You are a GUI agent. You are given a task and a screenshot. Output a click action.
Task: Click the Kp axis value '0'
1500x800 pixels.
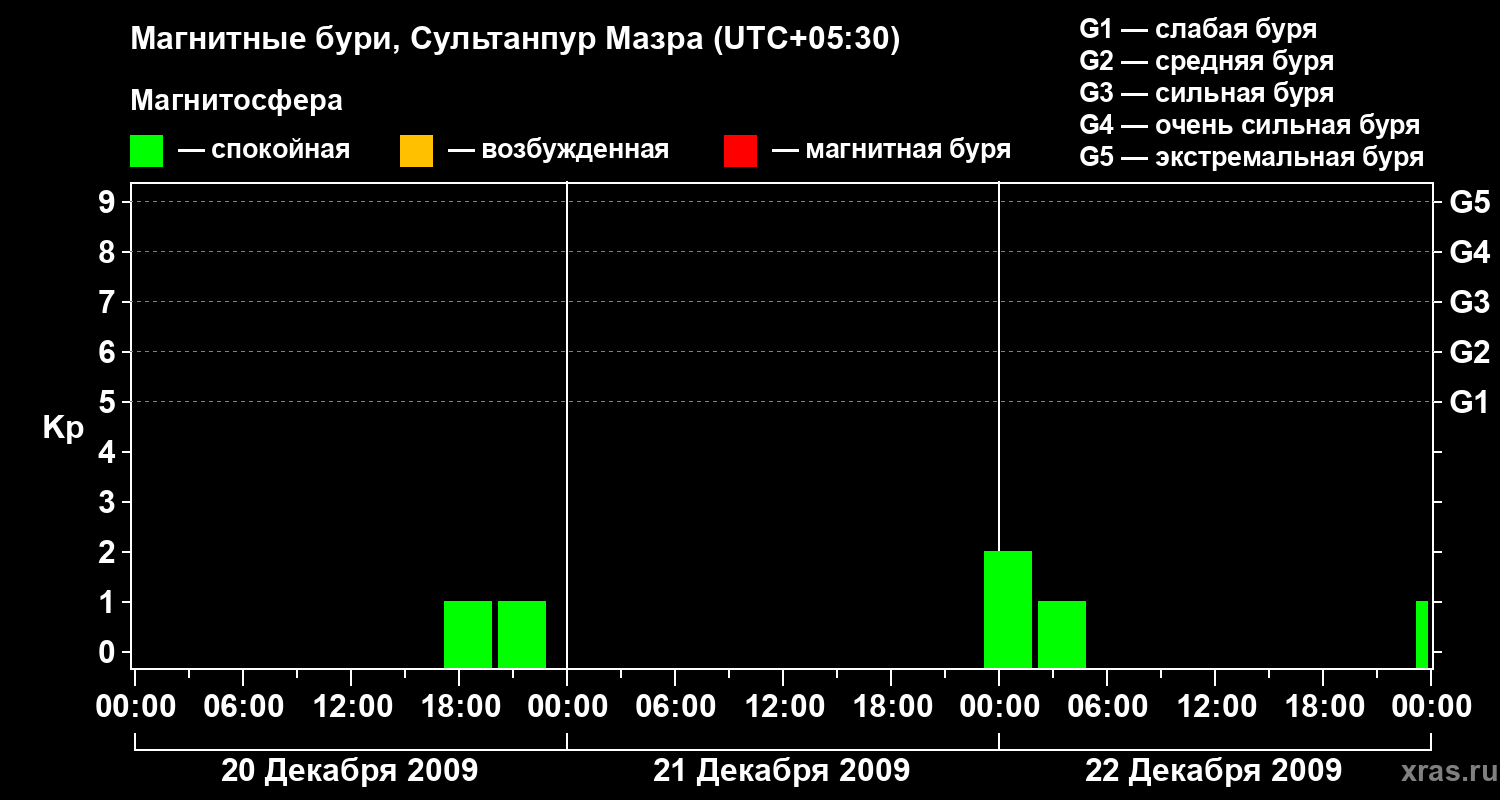pos(109,652)
